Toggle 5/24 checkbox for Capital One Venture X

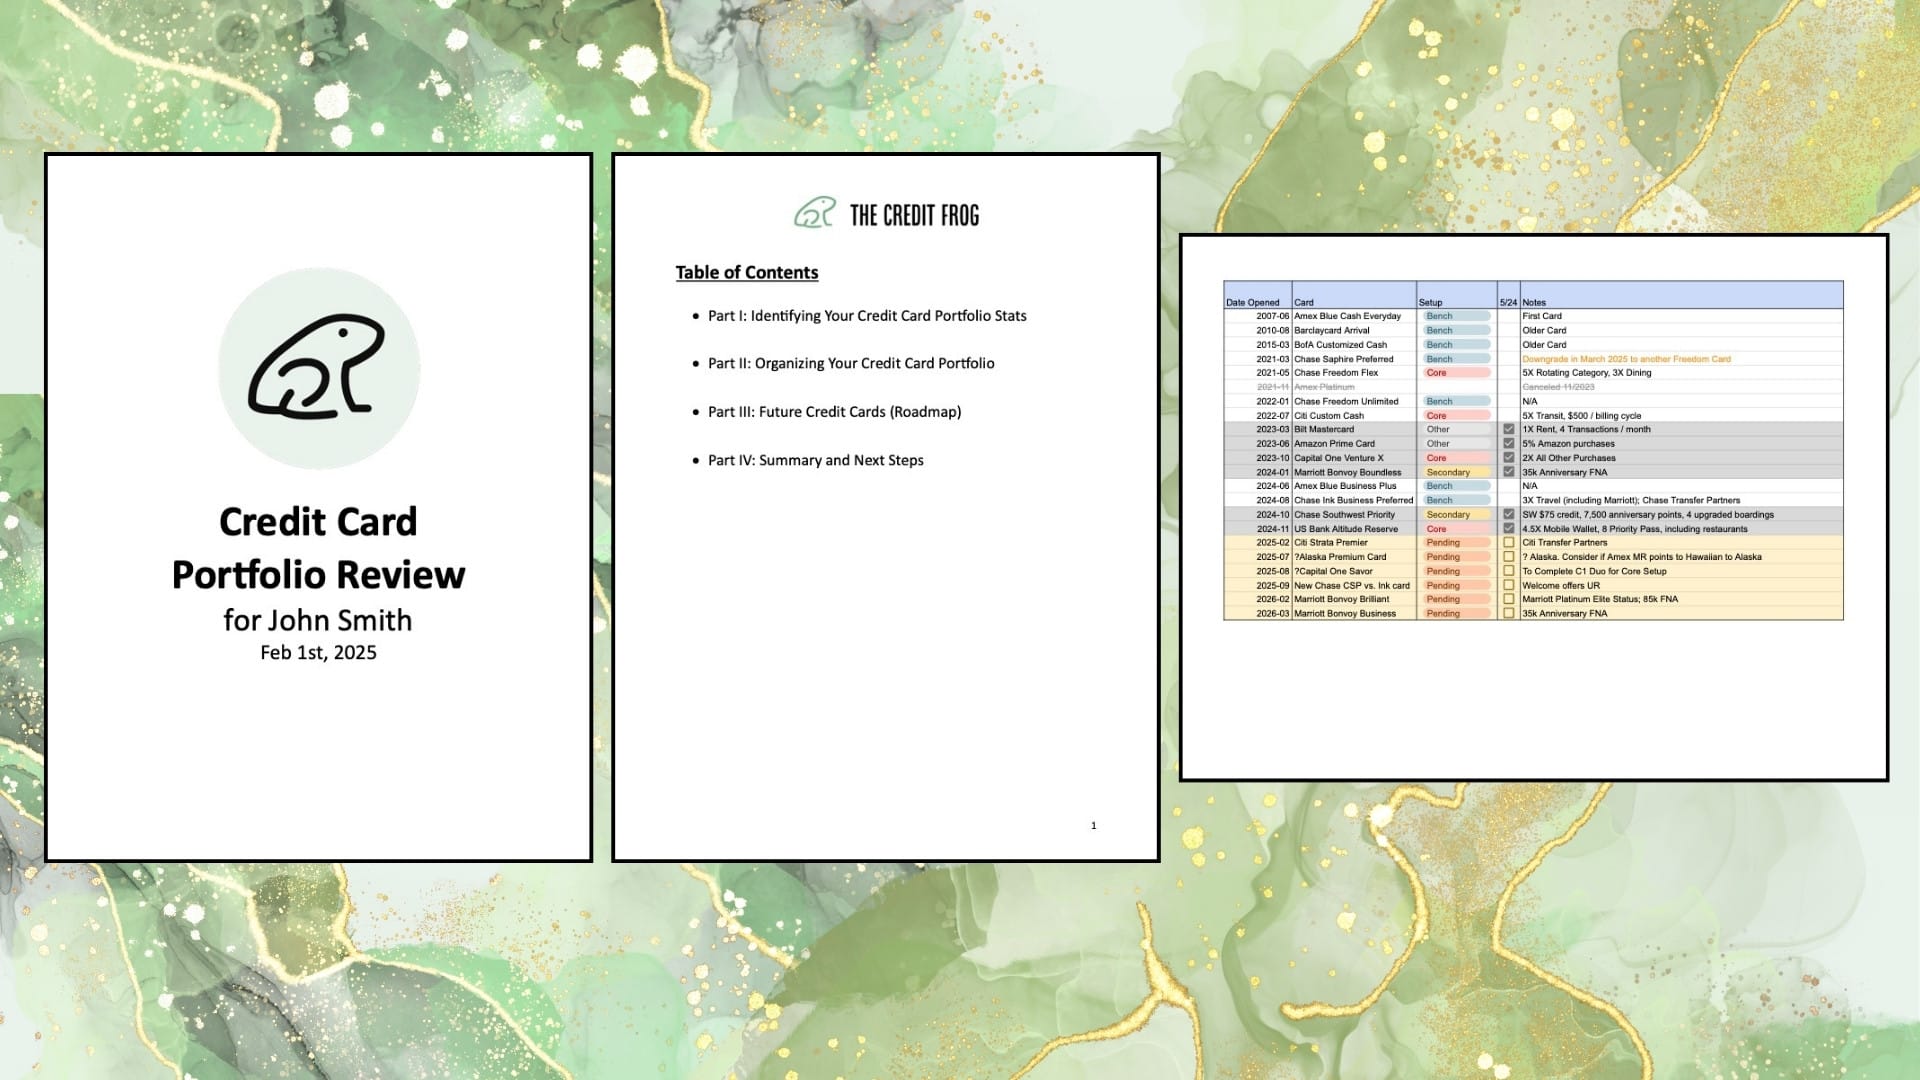(x=1508, y=458)
